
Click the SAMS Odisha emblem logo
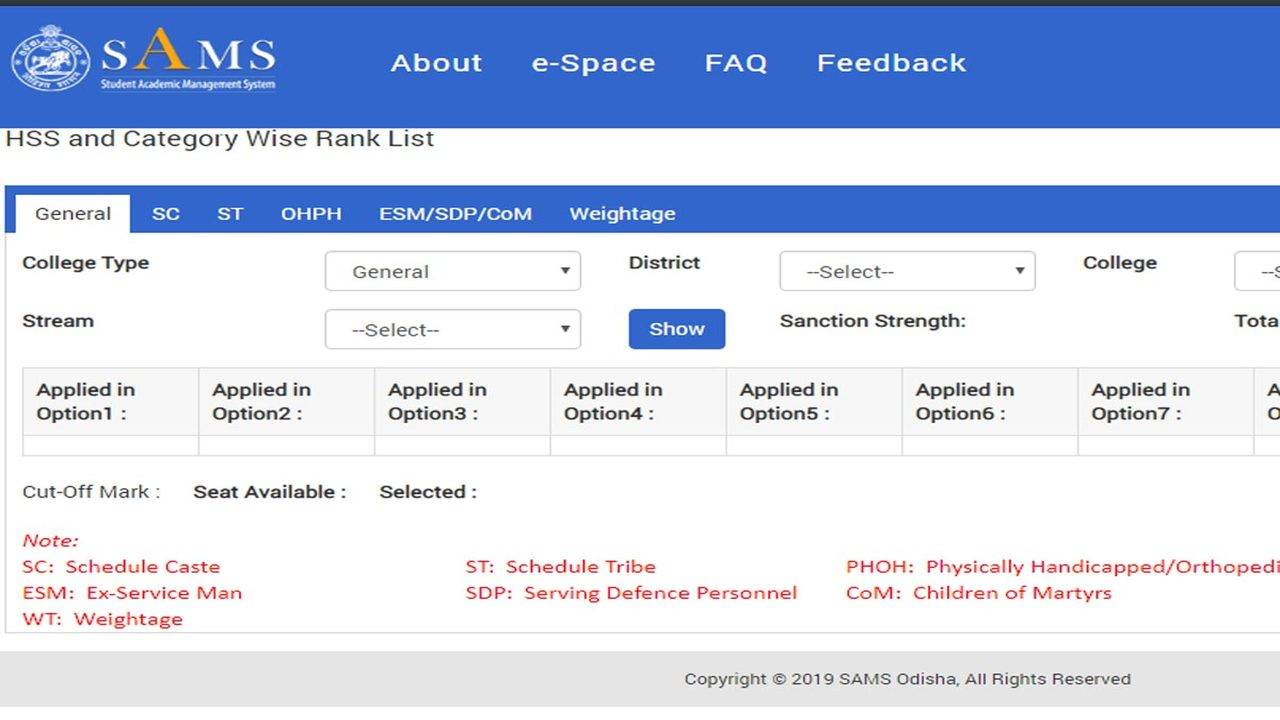[x=50, y=60]
